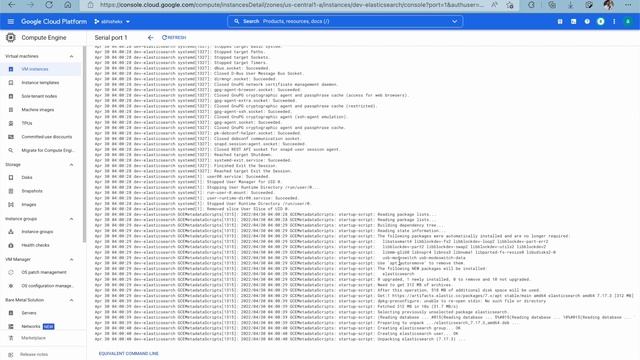
Task: Add page to browser favorites star
Action: (510, 5)
